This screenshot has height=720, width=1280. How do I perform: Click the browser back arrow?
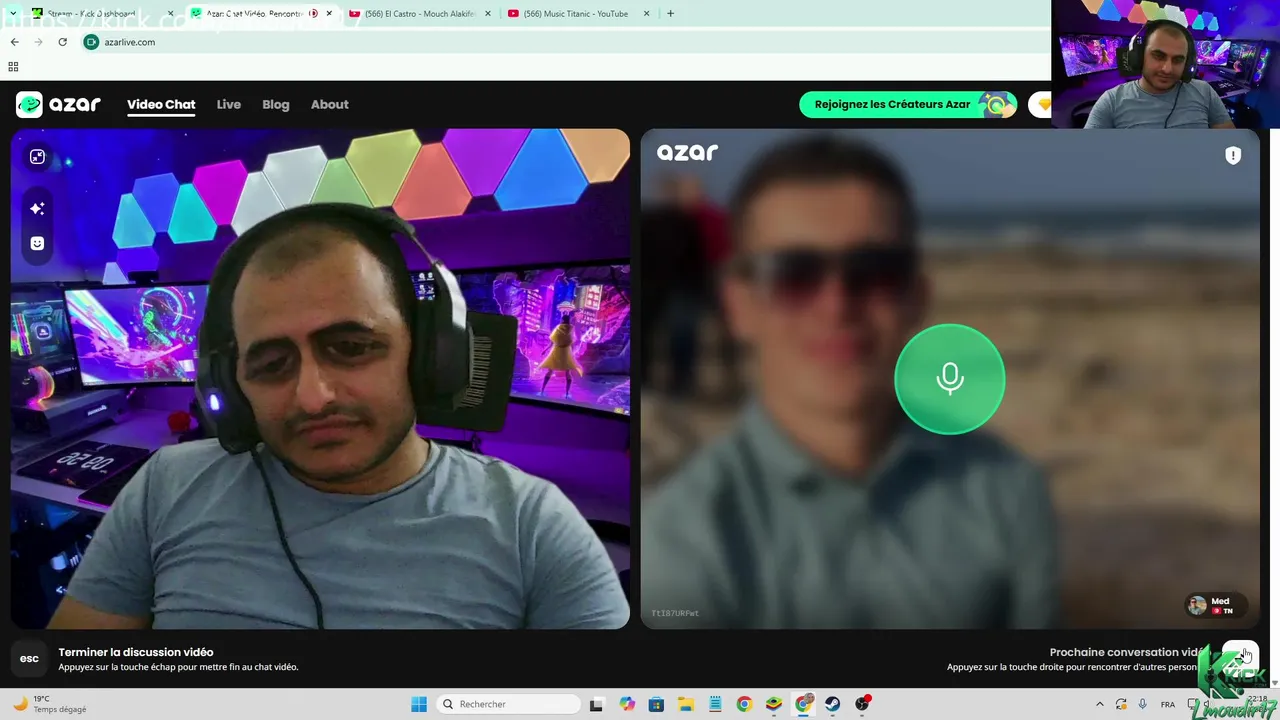[14, 42]
